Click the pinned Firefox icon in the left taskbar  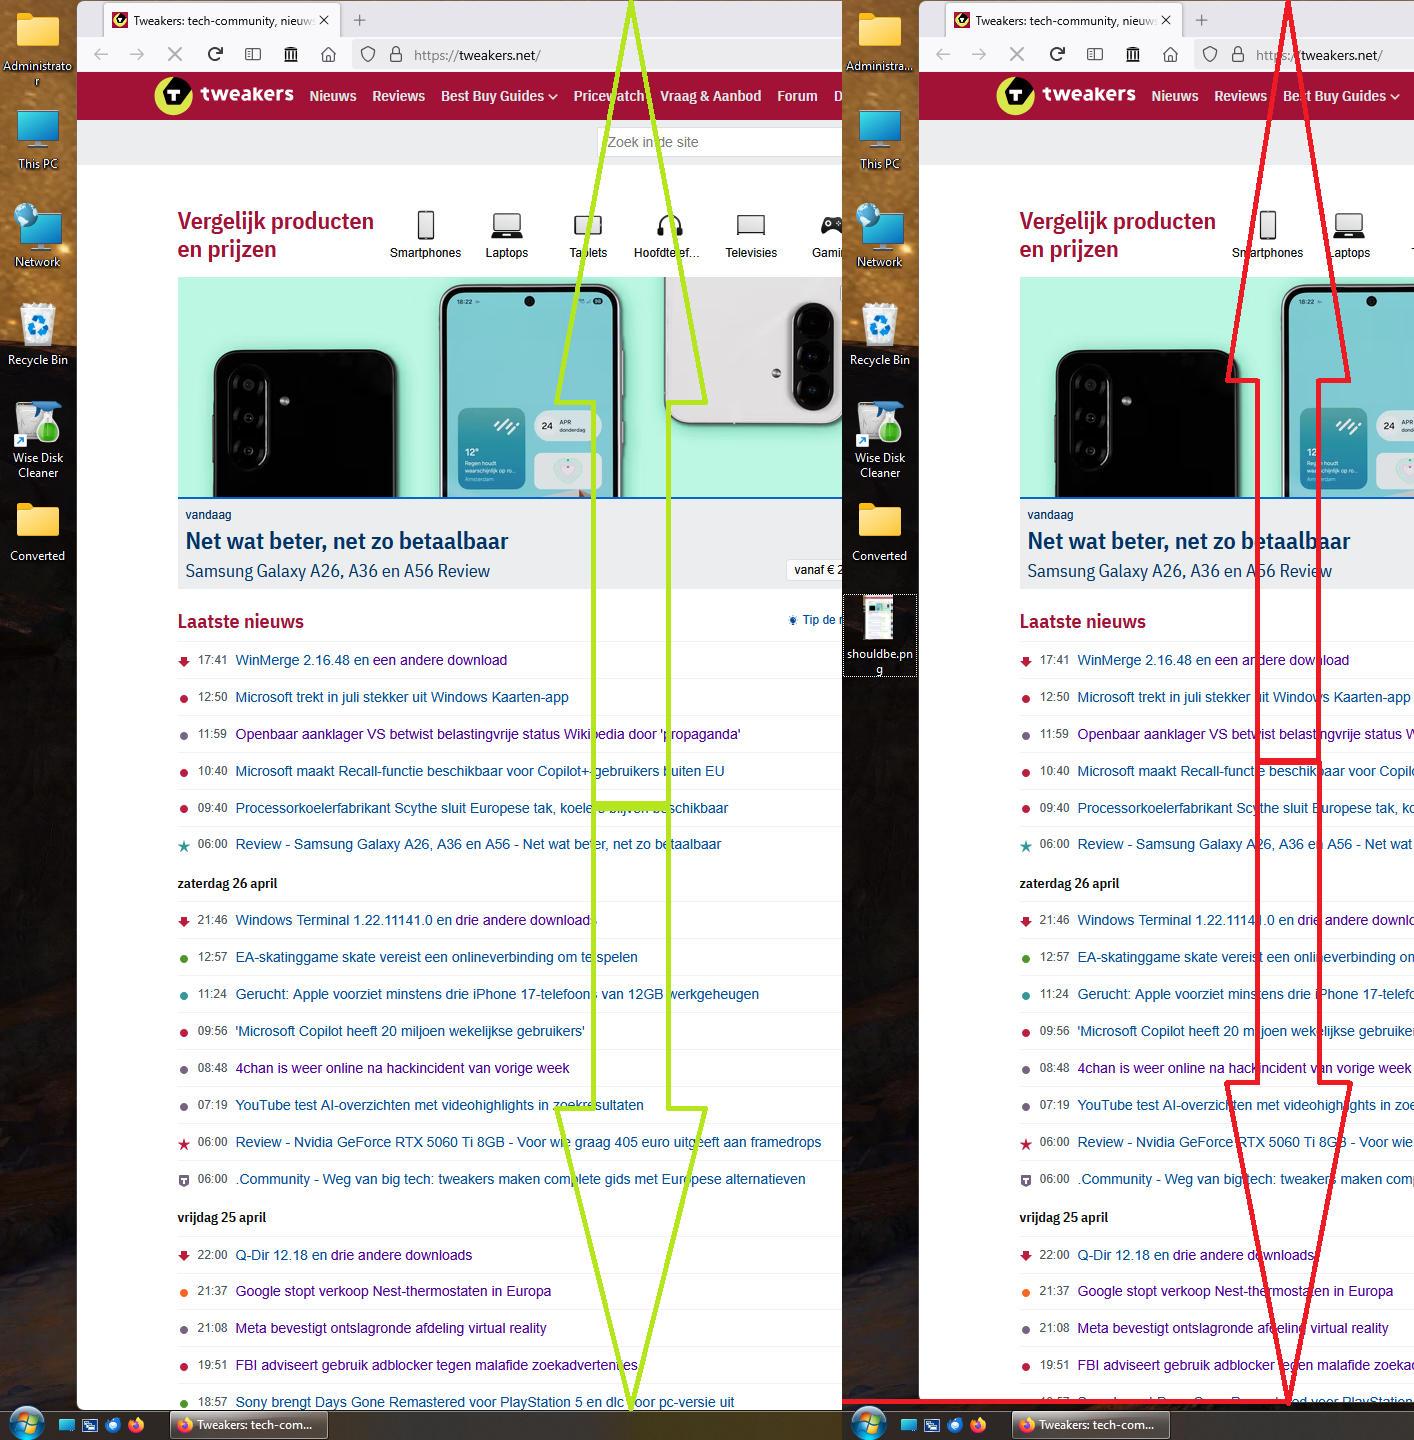(136, 1425)
